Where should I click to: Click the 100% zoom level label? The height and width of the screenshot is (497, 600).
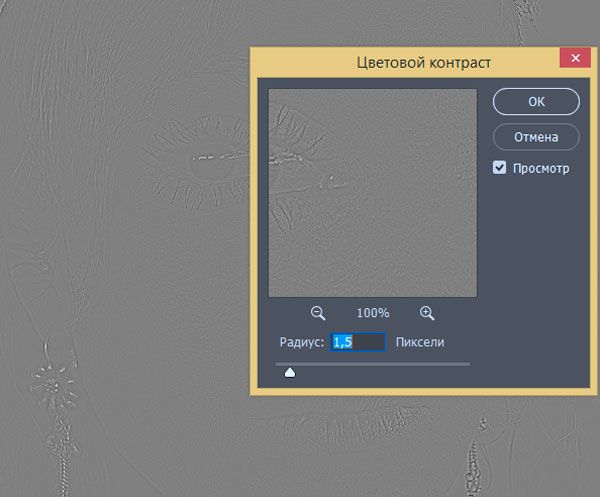(373, 313)
